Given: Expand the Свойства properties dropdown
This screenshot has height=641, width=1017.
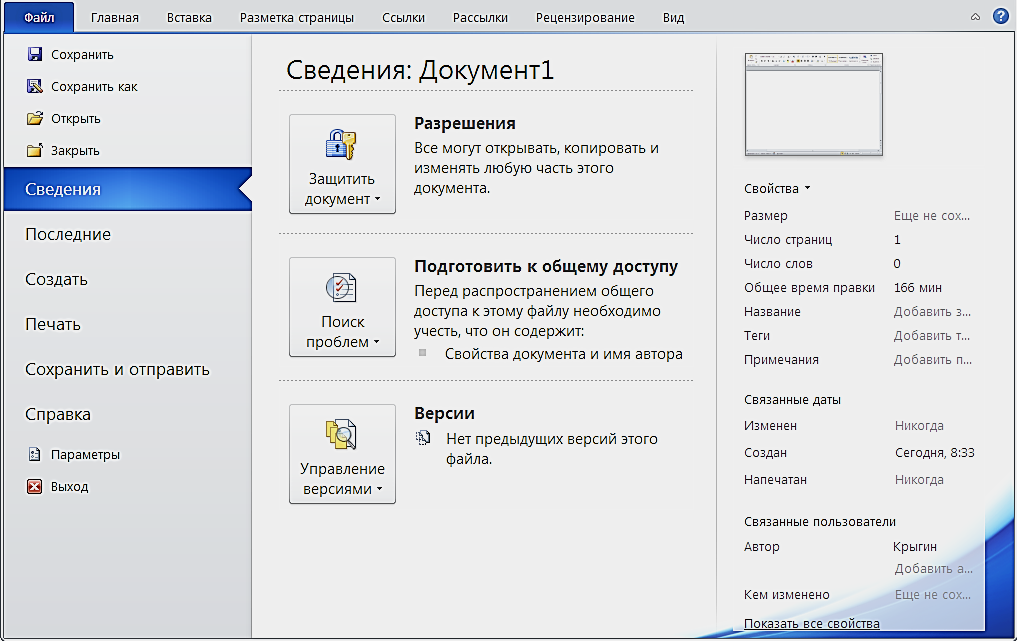Looking at the screenshot, I should pos(777,189).
